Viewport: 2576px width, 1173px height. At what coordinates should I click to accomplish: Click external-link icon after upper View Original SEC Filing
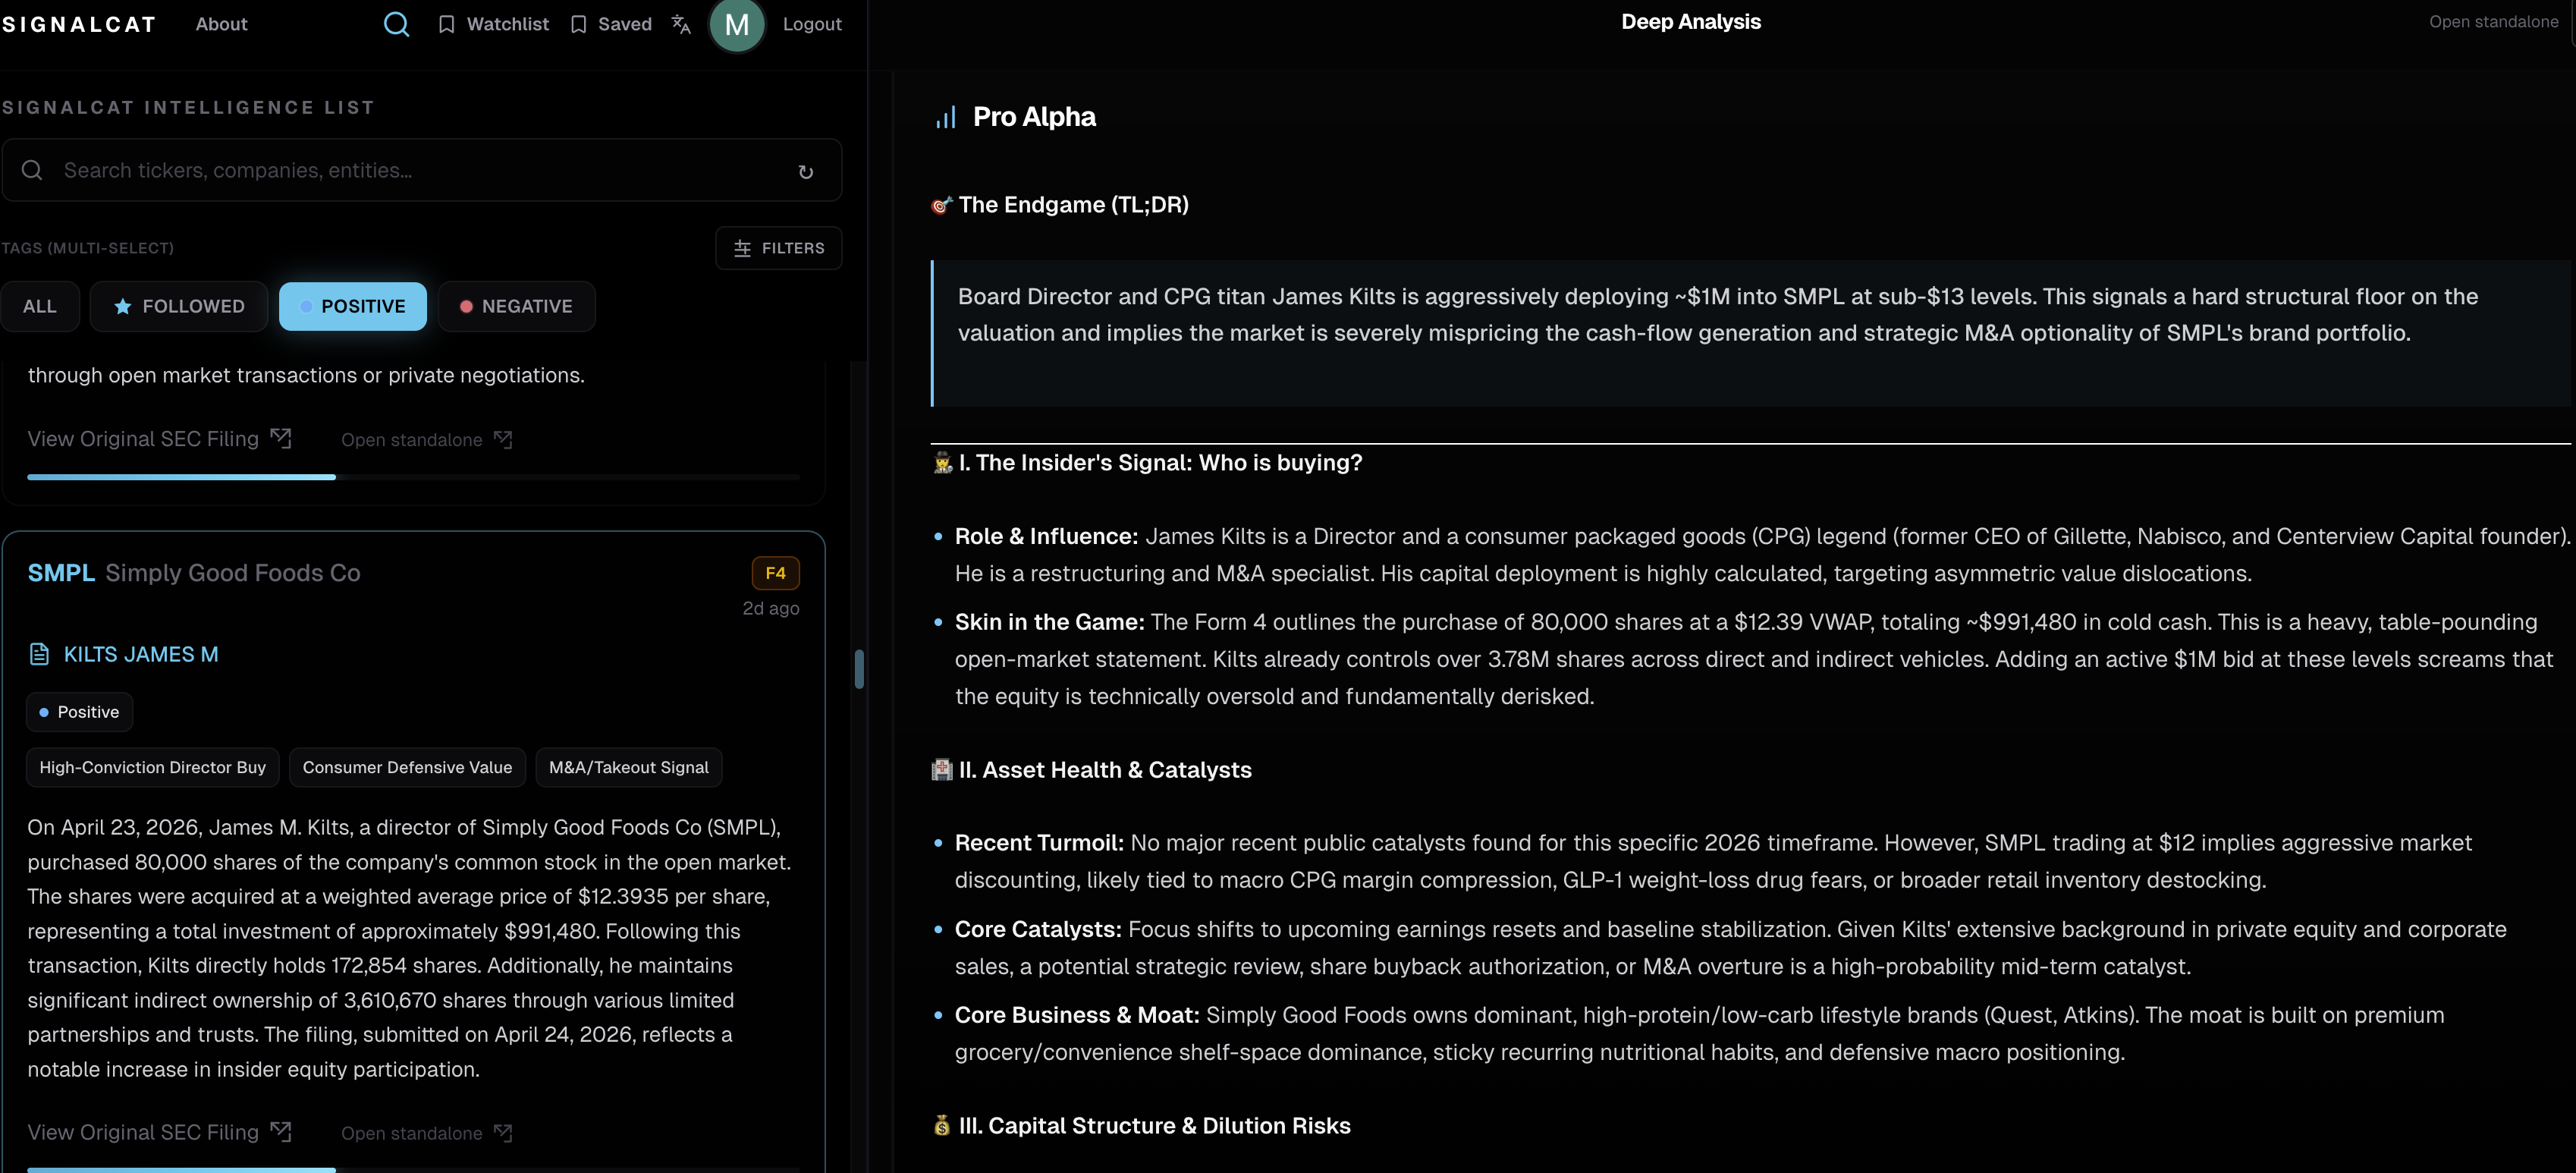[281, 438]
